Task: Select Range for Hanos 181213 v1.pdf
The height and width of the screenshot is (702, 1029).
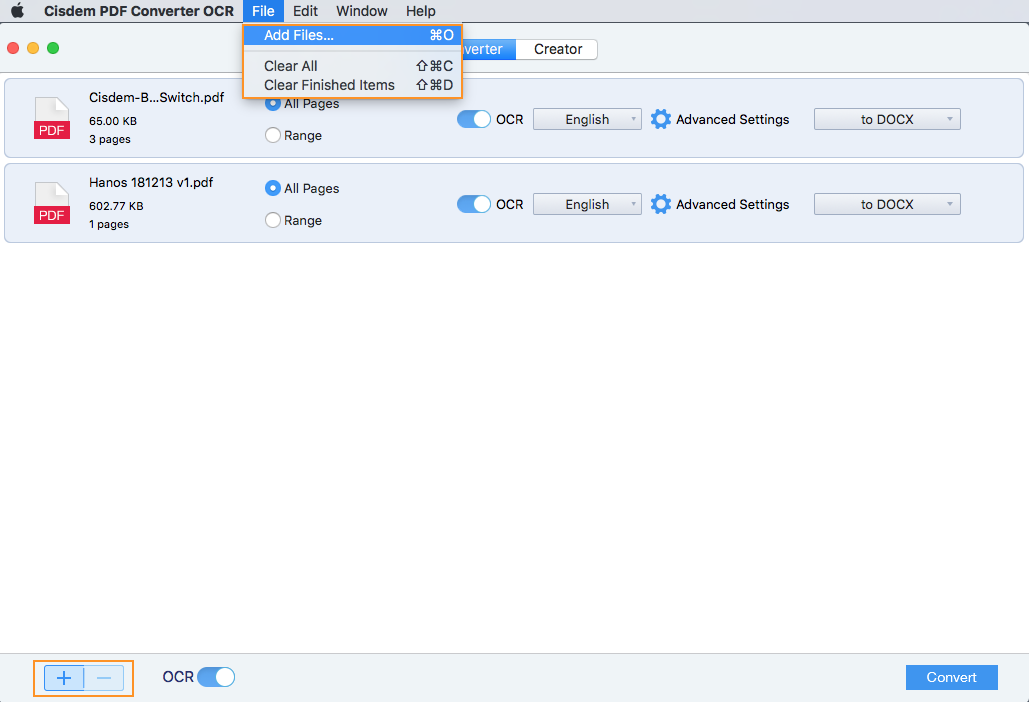Action: click(x=273, y=220)
